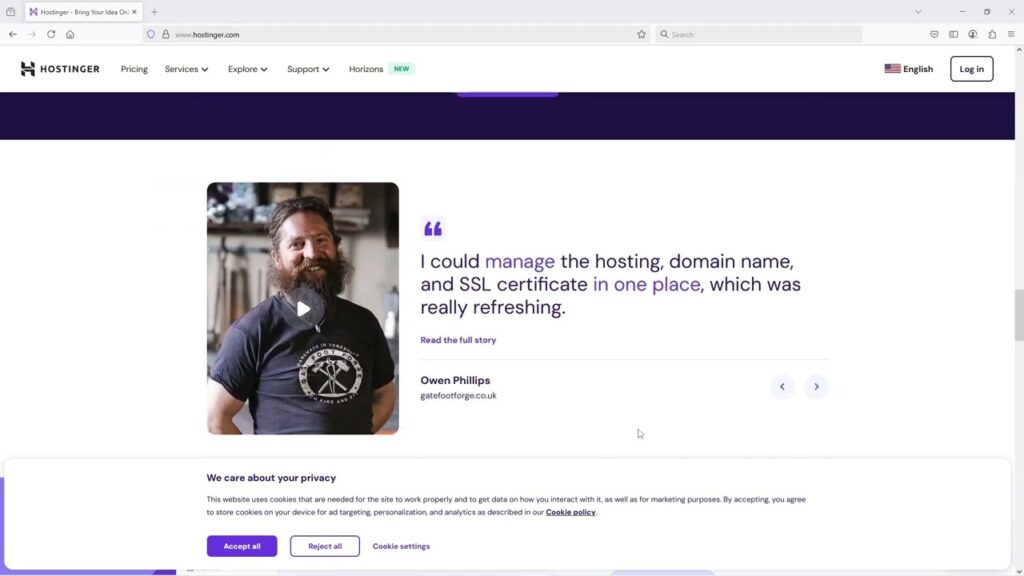Open a new browser tab with plus
The height and width of the screenshot is (576, 1024).
[x=154, y=12]
